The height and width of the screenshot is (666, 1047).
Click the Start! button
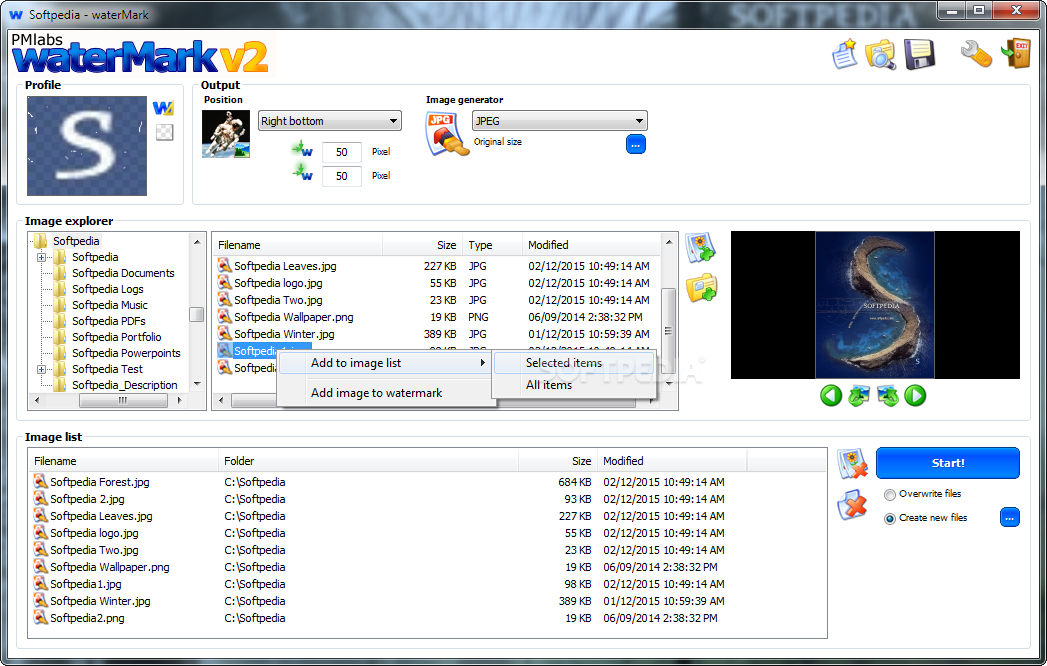[948, 463]
